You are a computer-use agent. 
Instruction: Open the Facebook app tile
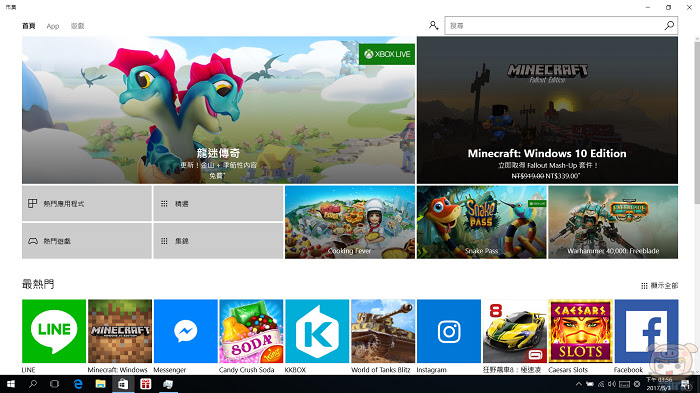(x=646, y=331)
